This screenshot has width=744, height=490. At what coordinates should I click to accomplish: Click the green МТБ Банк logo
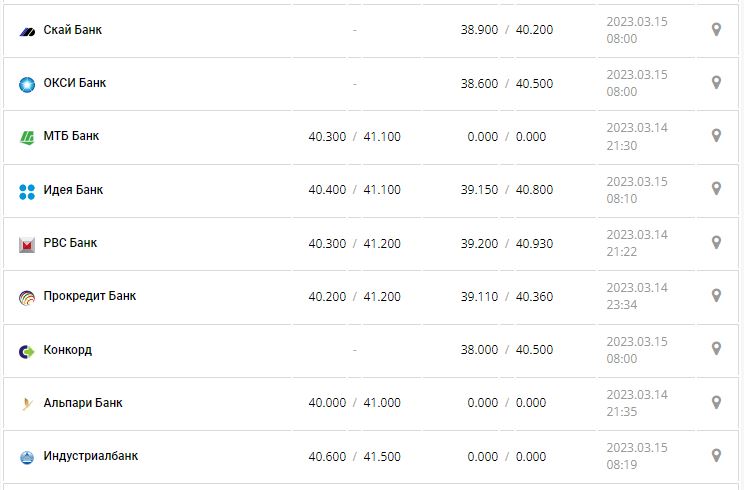click(27, 137)
